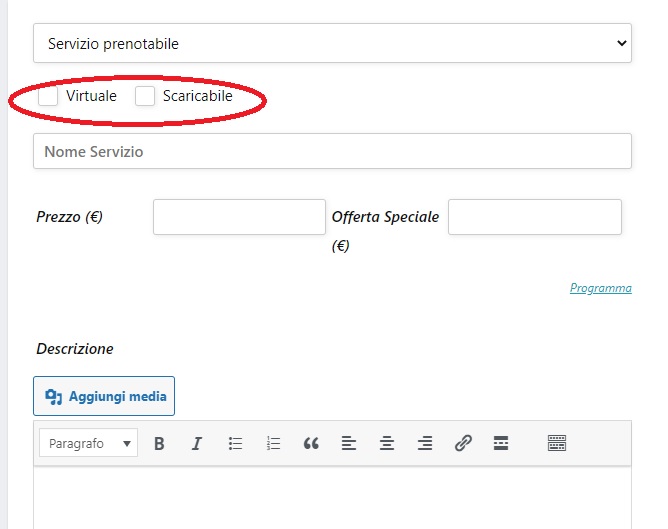Select the Offerta Speciale price field
The height and width of the screenshot is (529, 668).
tap(534, 217)
